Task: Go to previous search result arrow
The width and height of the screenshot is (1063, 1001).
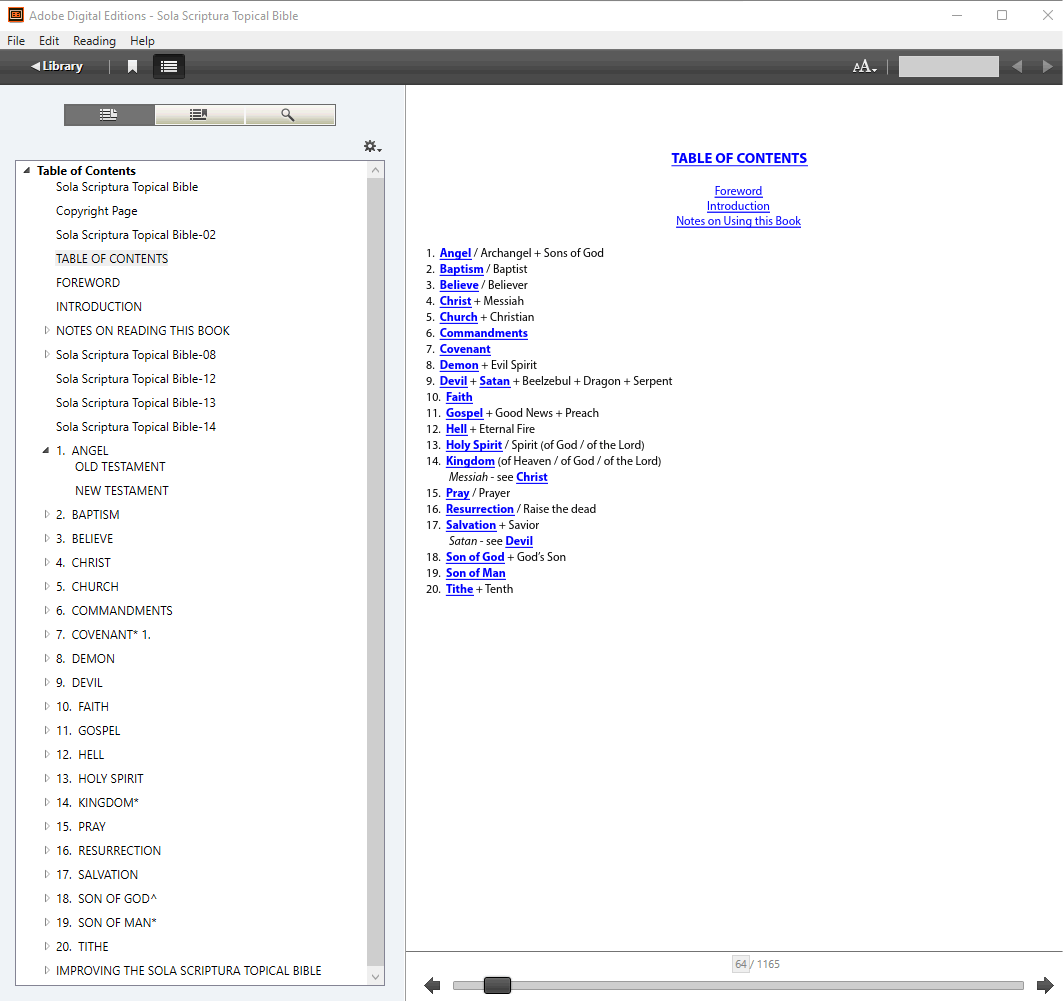Action: (1017, 66)
